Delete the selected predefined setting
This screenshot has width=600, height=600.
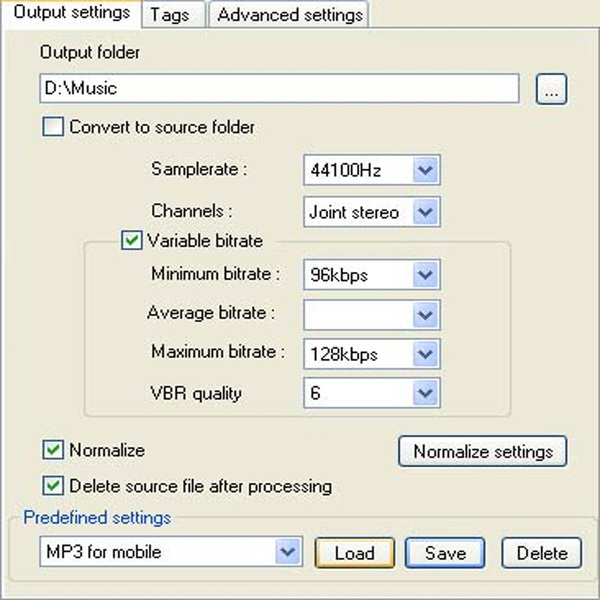[x=542, y=553]
